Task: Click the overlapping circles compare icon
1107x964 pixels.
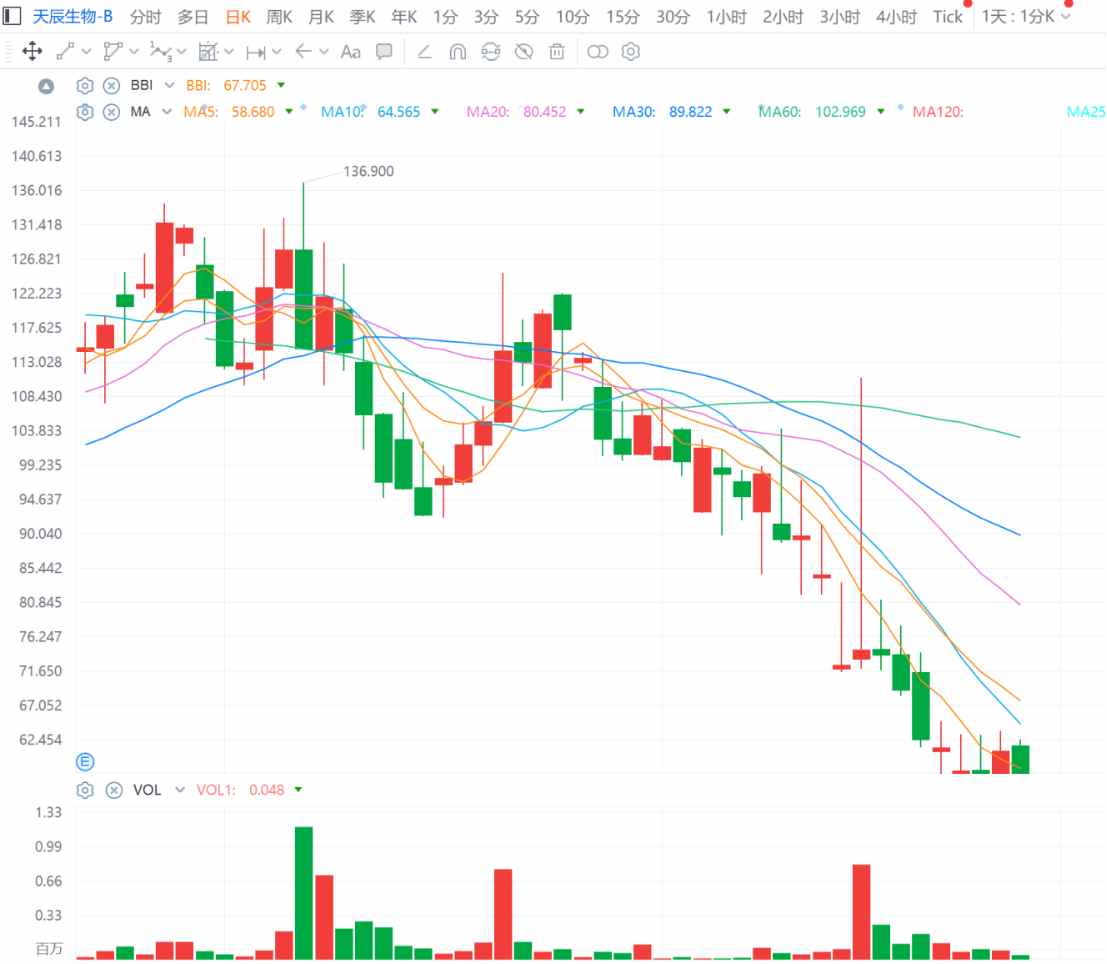Action: coord(597,52)
